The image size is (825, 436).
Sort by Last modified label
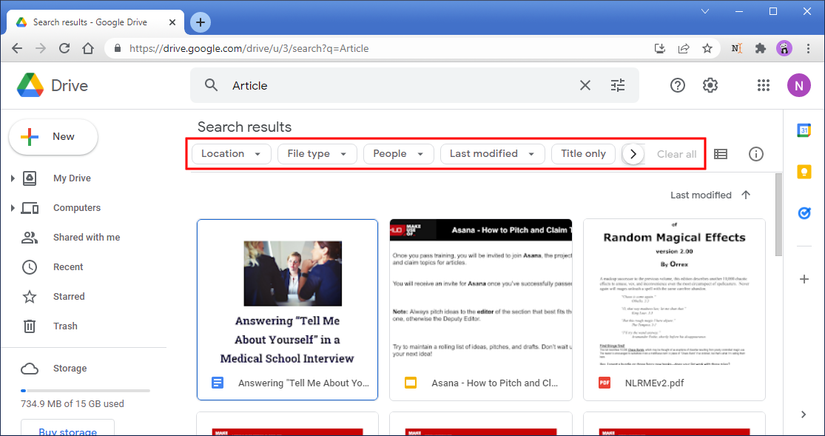[700, 195]
